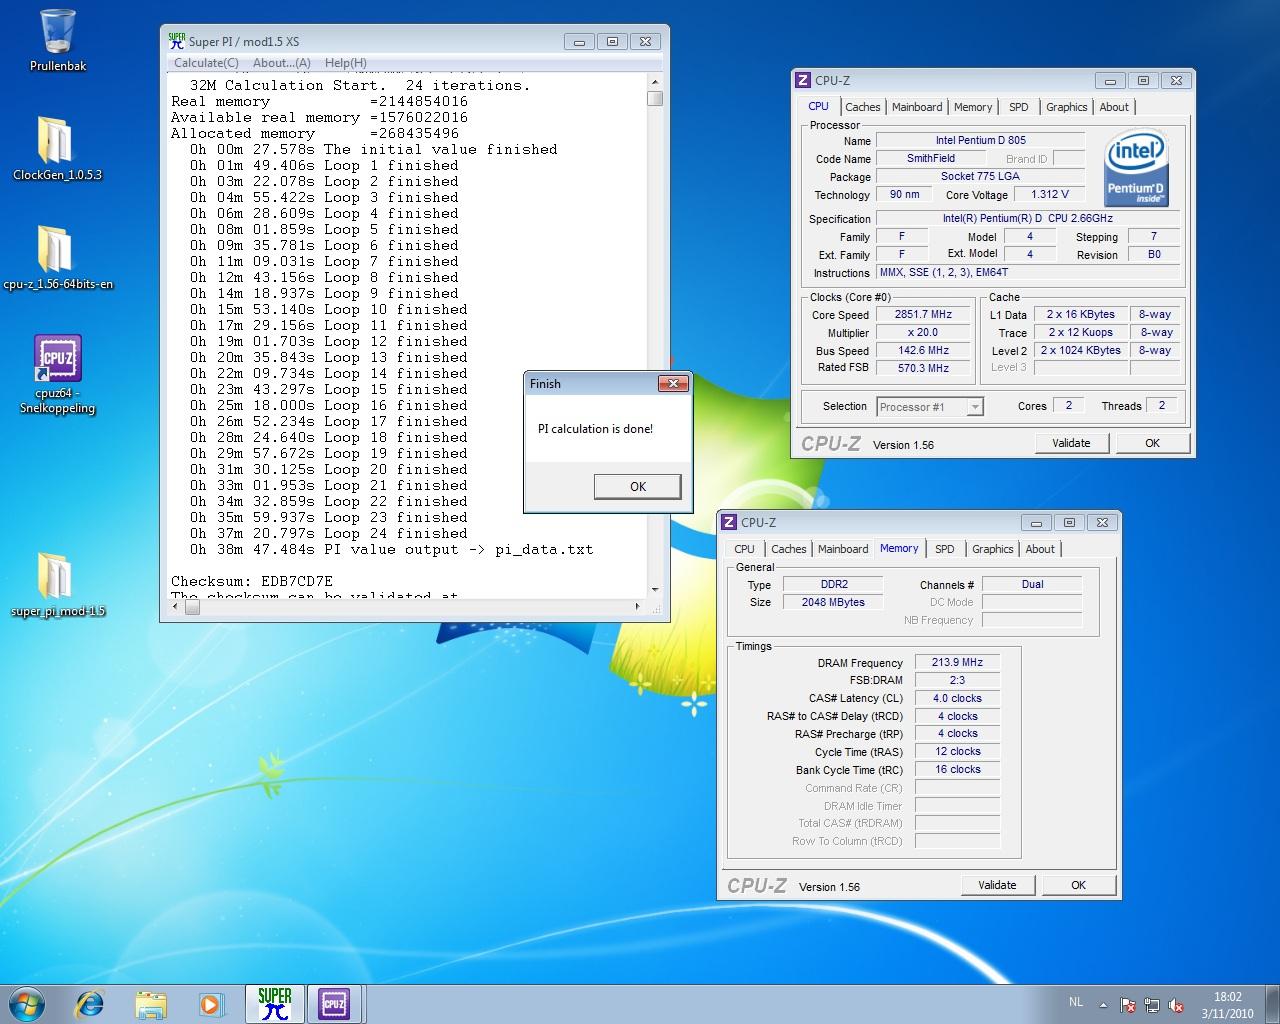
Task: Click the processor Name field Intel Pentium D 805
Action: [981, 140]
